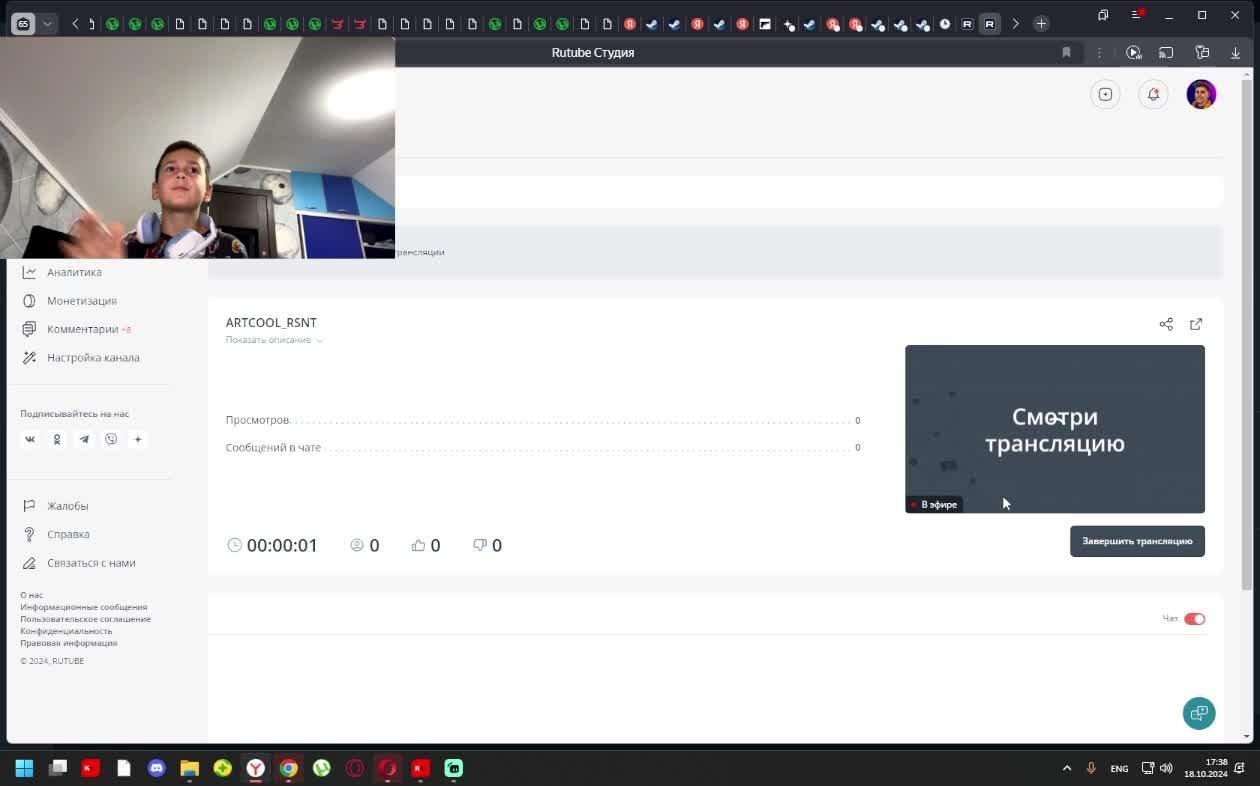1260x786 pixels.
Task: Toggle the Чат switch off
Action: [1195, 619]
